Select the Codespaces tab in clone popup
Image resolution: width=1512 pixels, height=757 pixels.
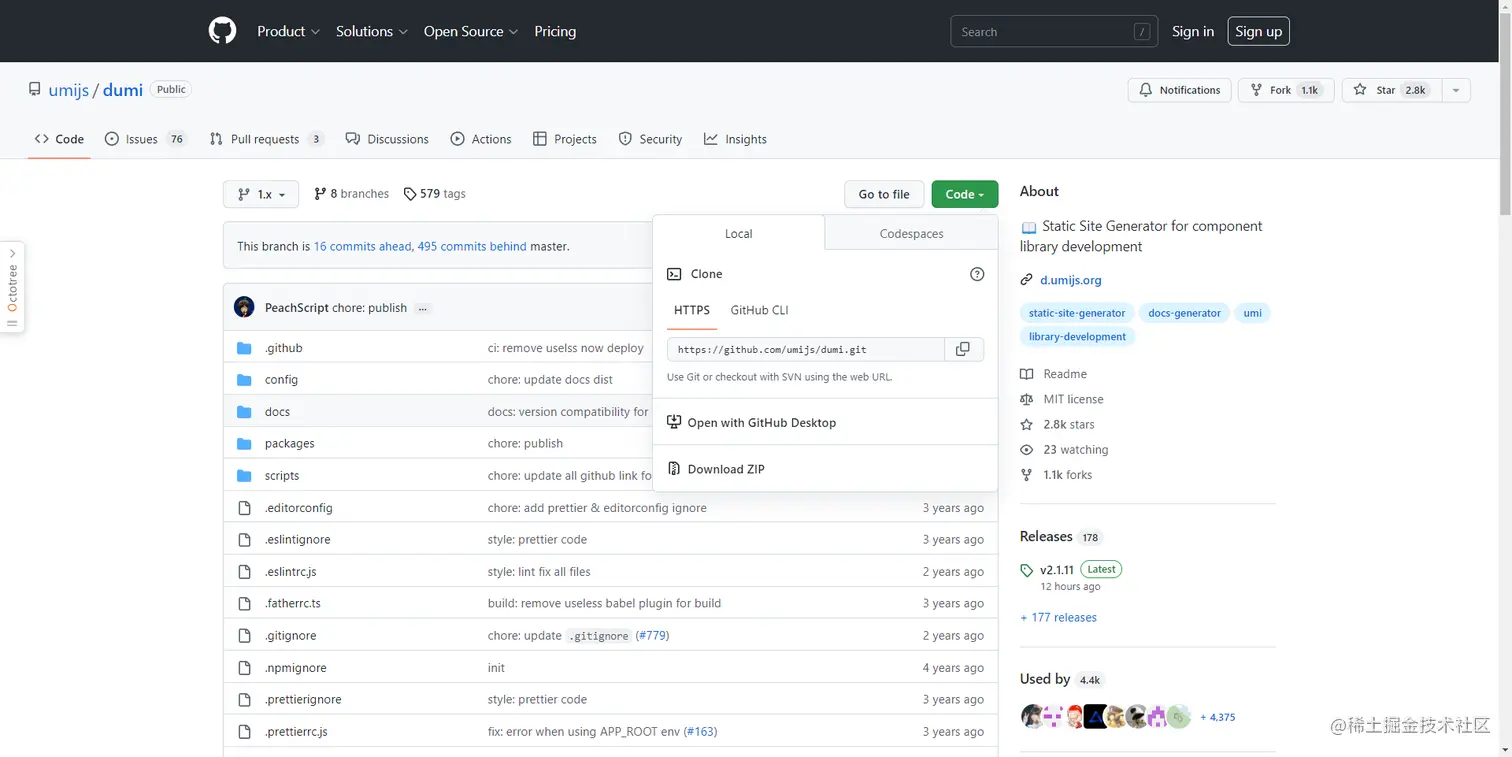pos(911,233)
